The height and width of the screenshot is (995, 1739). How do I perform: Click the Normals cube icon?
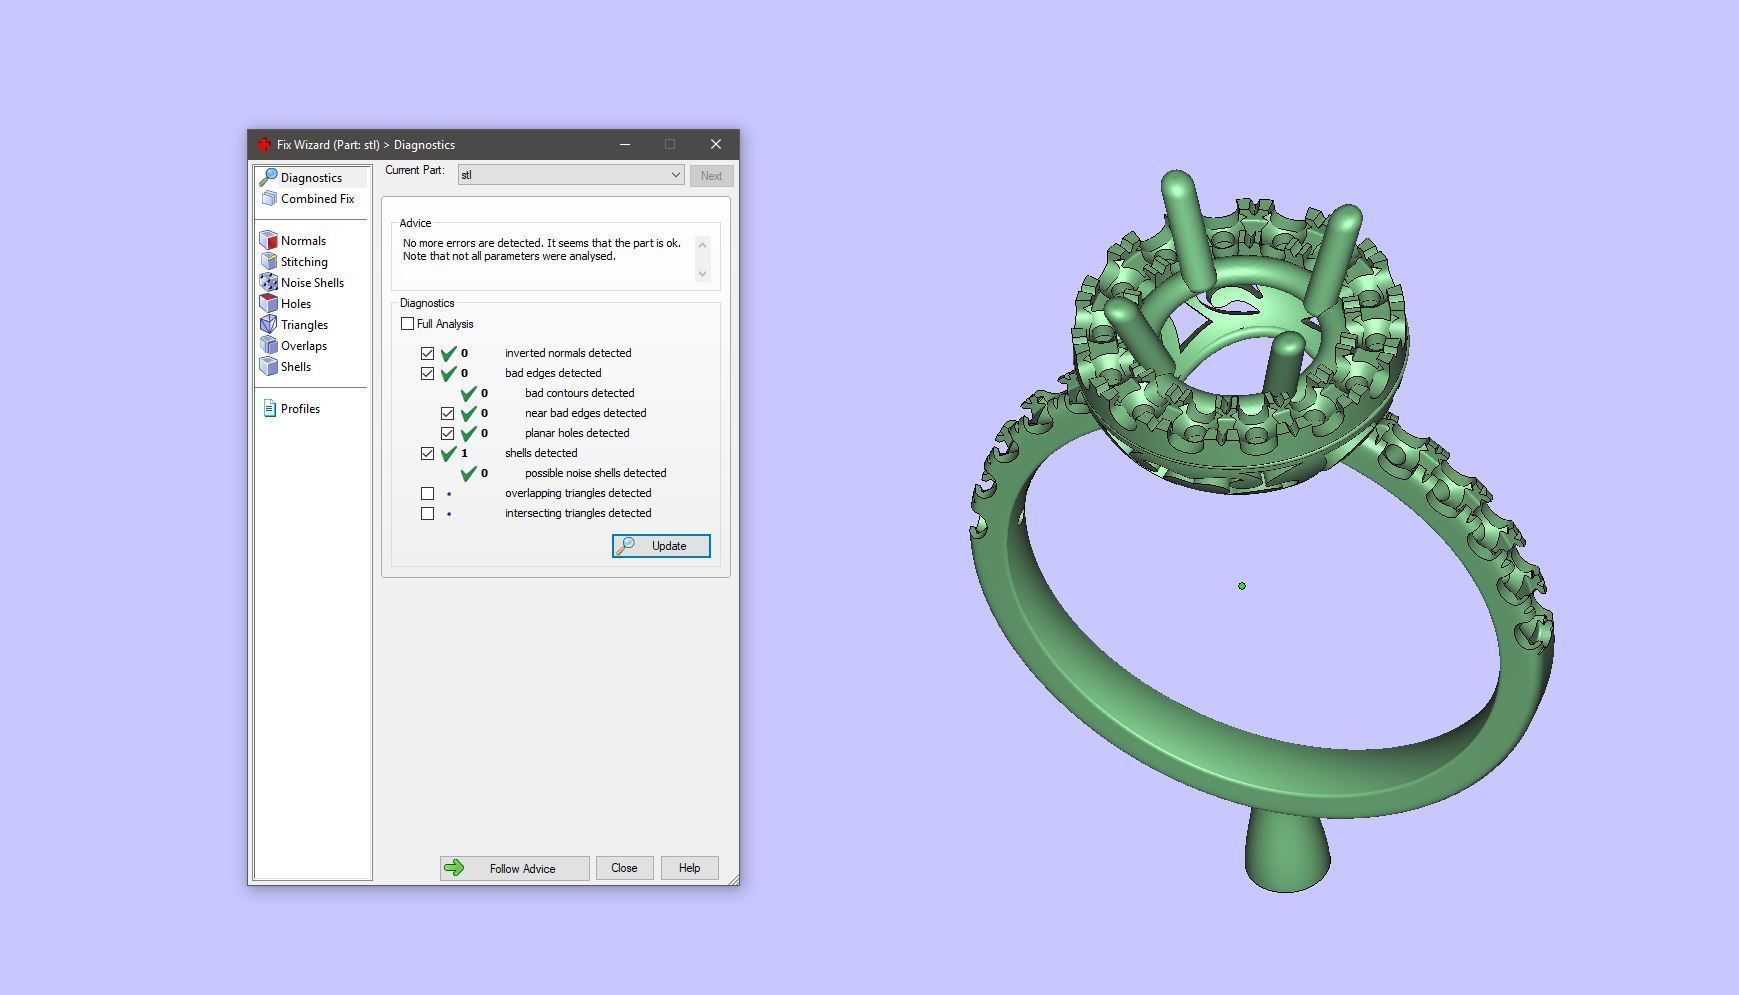(x=268, y=241)
